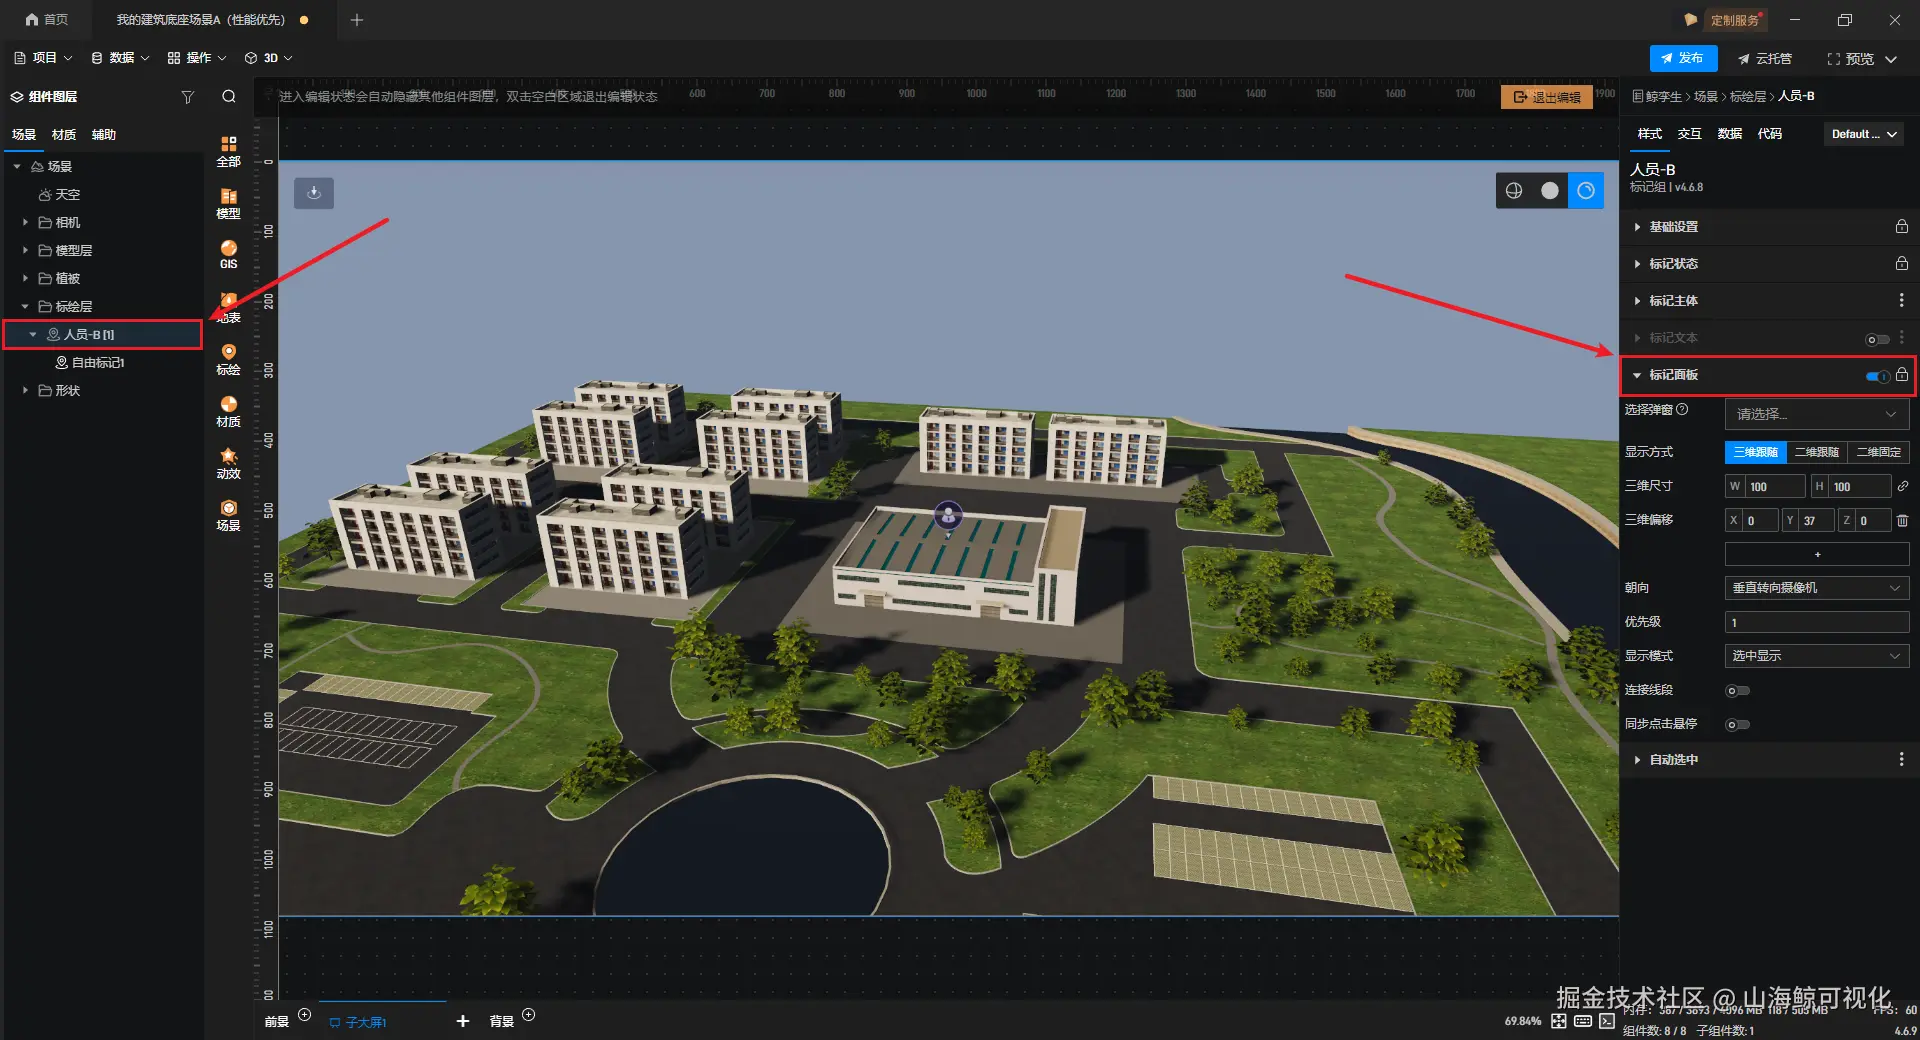This screenshot has height=1040, width=1920.
Task: Click the 发布 publish button
Action: [x=1683, y=59]
